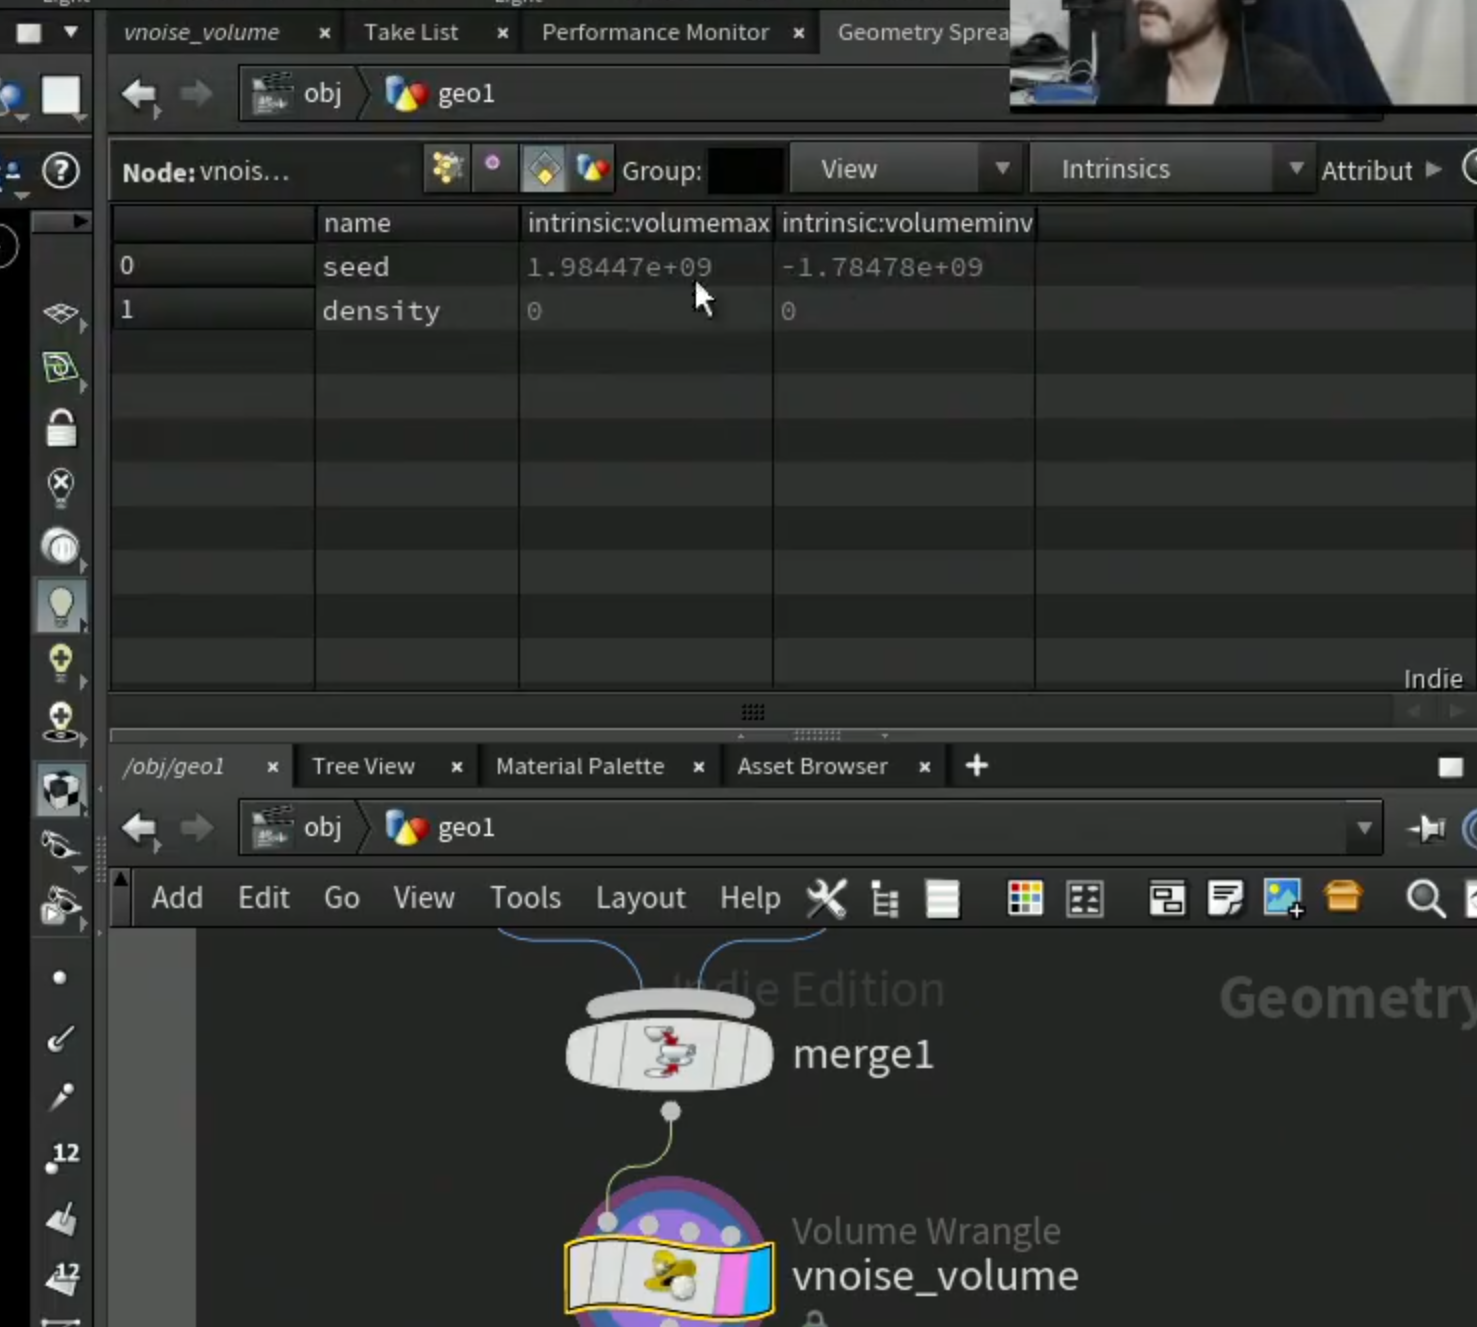1477x1327 pixels.
Task: Add a new pane tab with plus
Action: (x=977, y=766)
